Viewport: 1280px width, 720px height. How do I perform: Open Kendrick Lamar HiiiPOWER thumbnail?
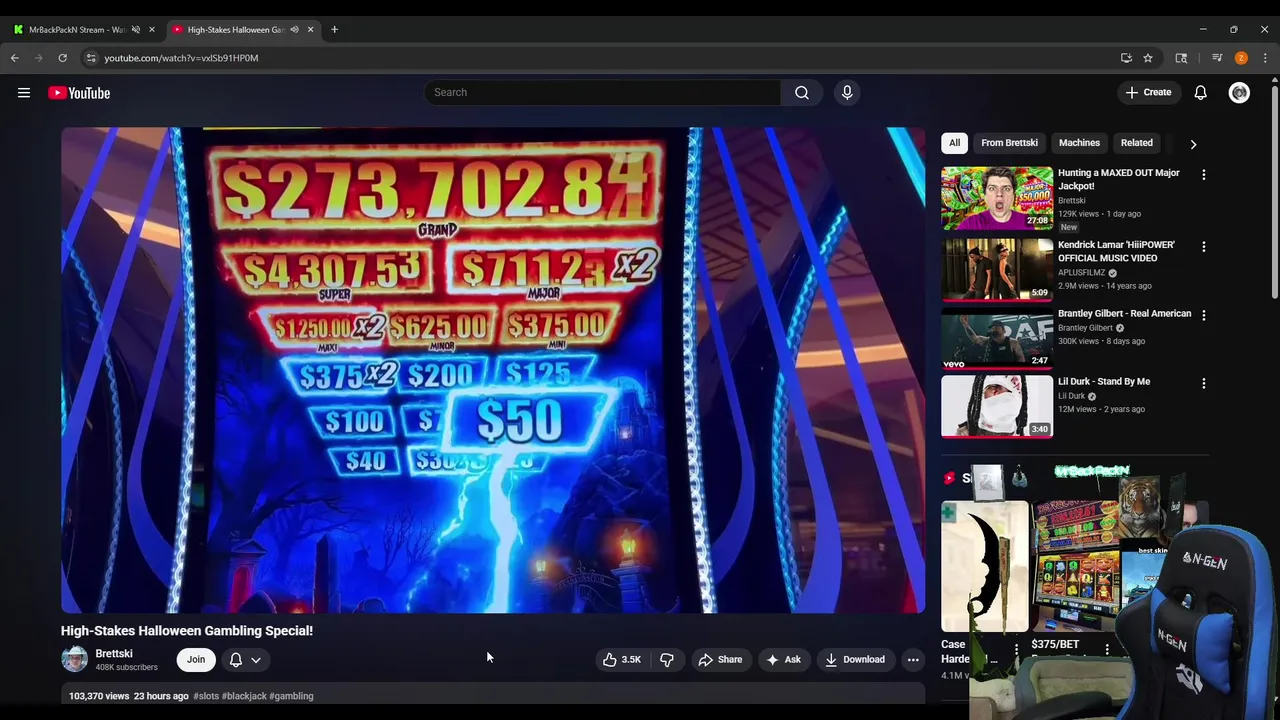click(997, 269)
